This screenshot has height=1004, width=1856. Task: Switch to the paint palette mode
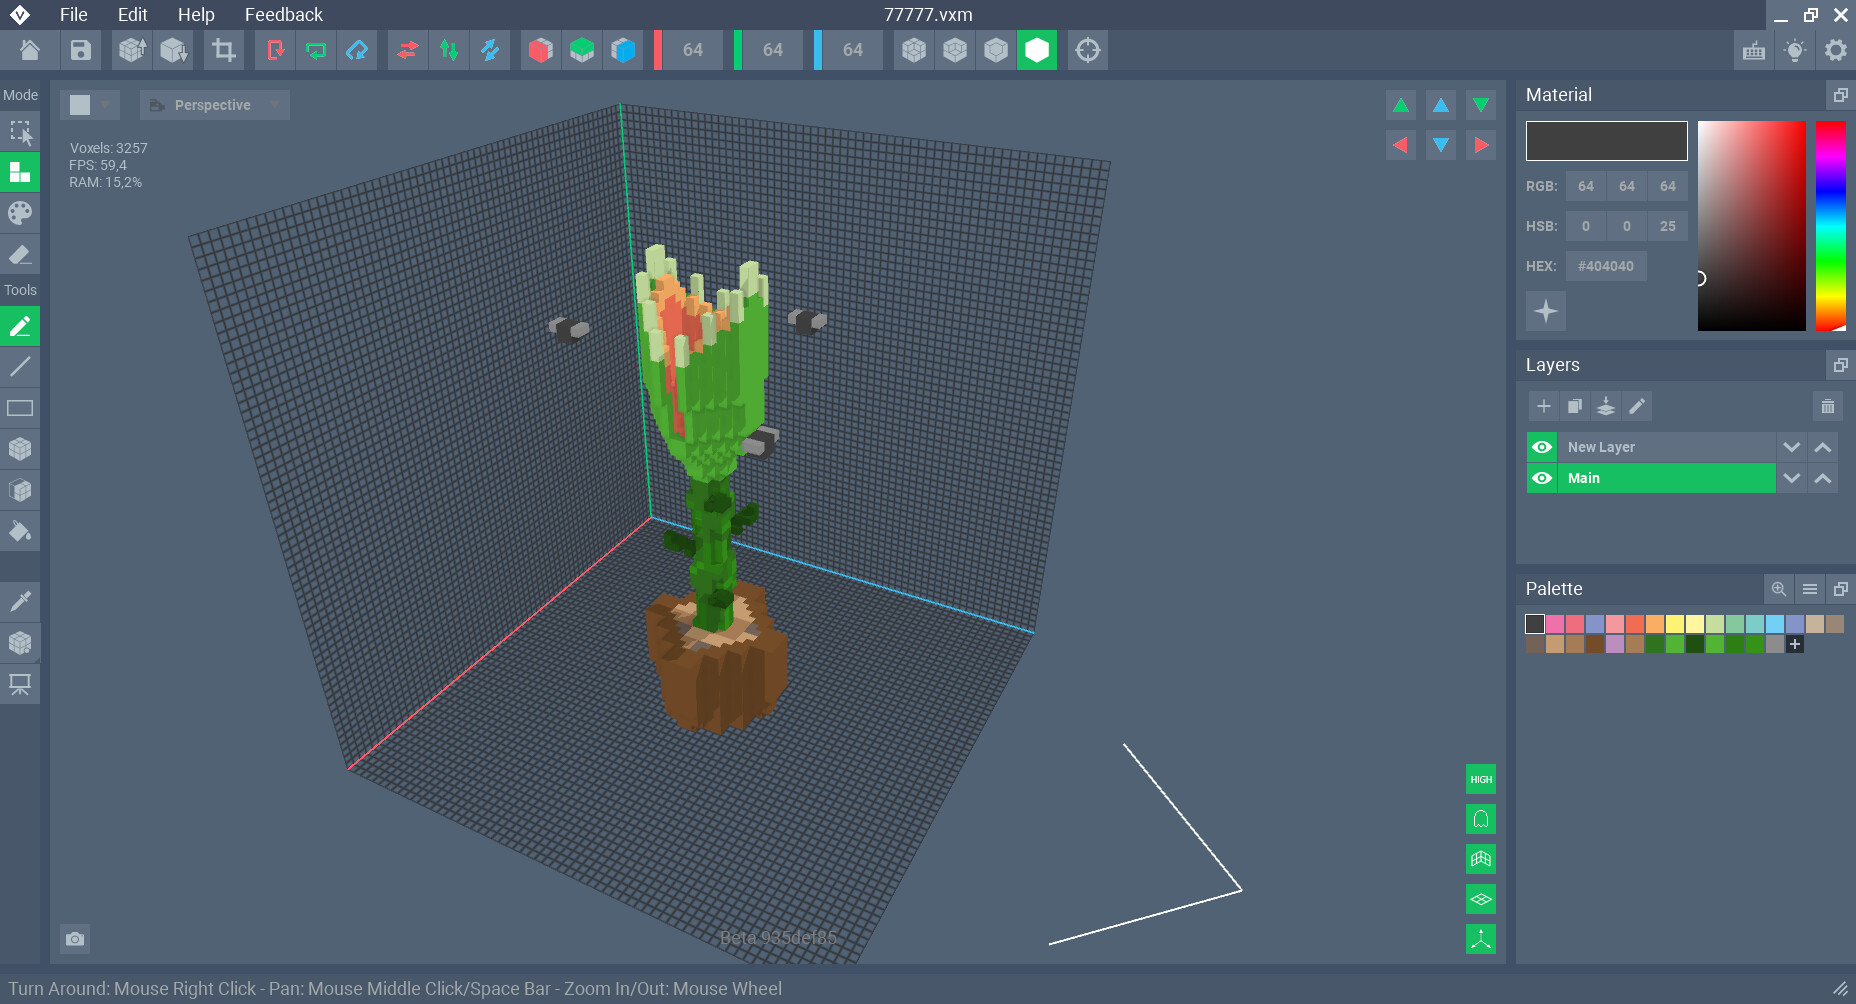coord(20,213)
